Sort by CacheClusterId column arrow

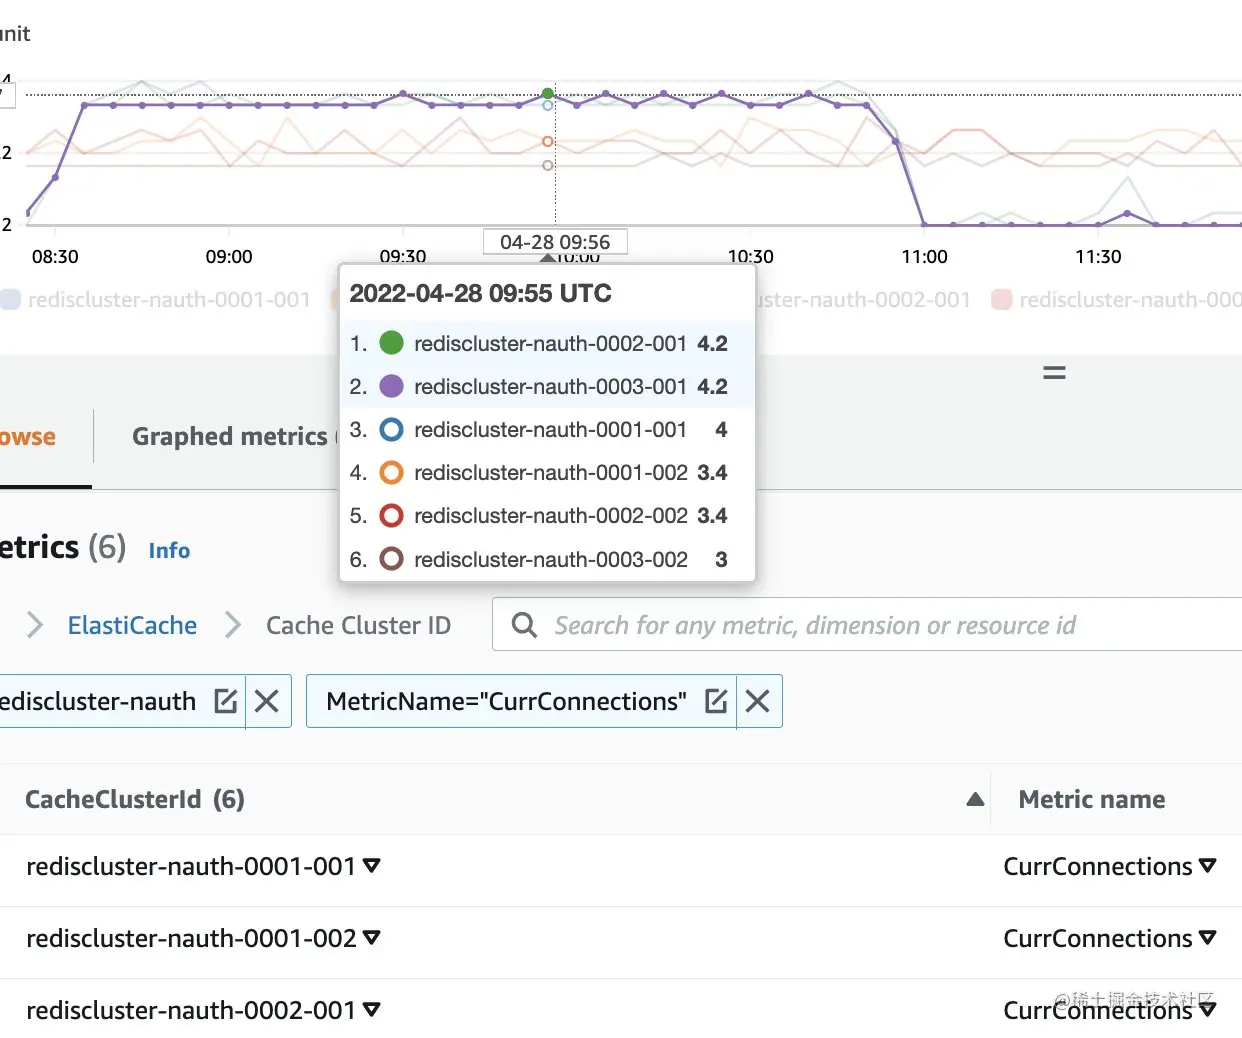(x=975, y=799)
